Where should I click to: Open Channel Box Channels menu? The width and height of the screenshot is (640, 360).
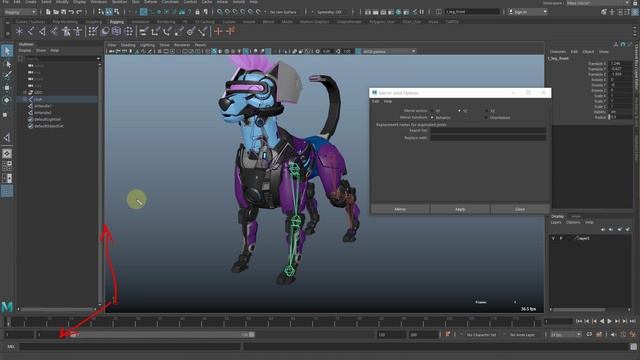558,52
